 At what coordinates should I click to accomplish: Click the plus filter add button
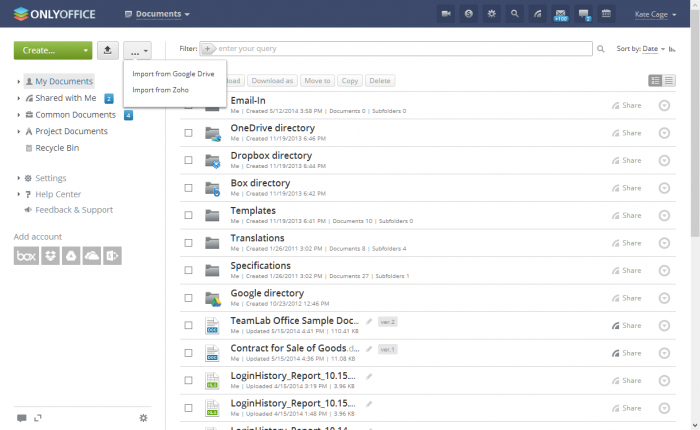pos(208,49)
